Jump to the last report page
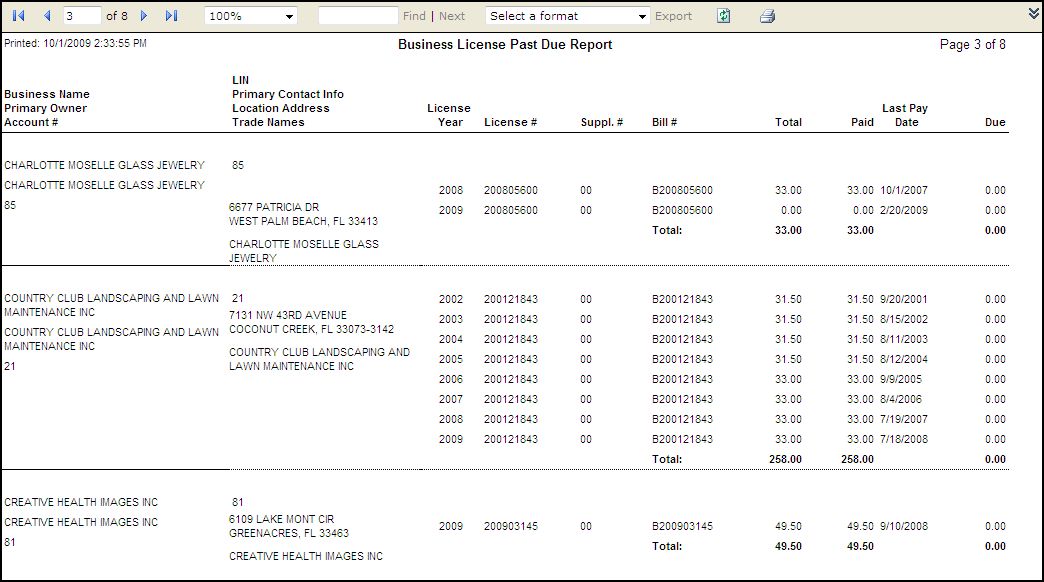The width and height of the screenshot is (1044, 582). coord(171,16)
